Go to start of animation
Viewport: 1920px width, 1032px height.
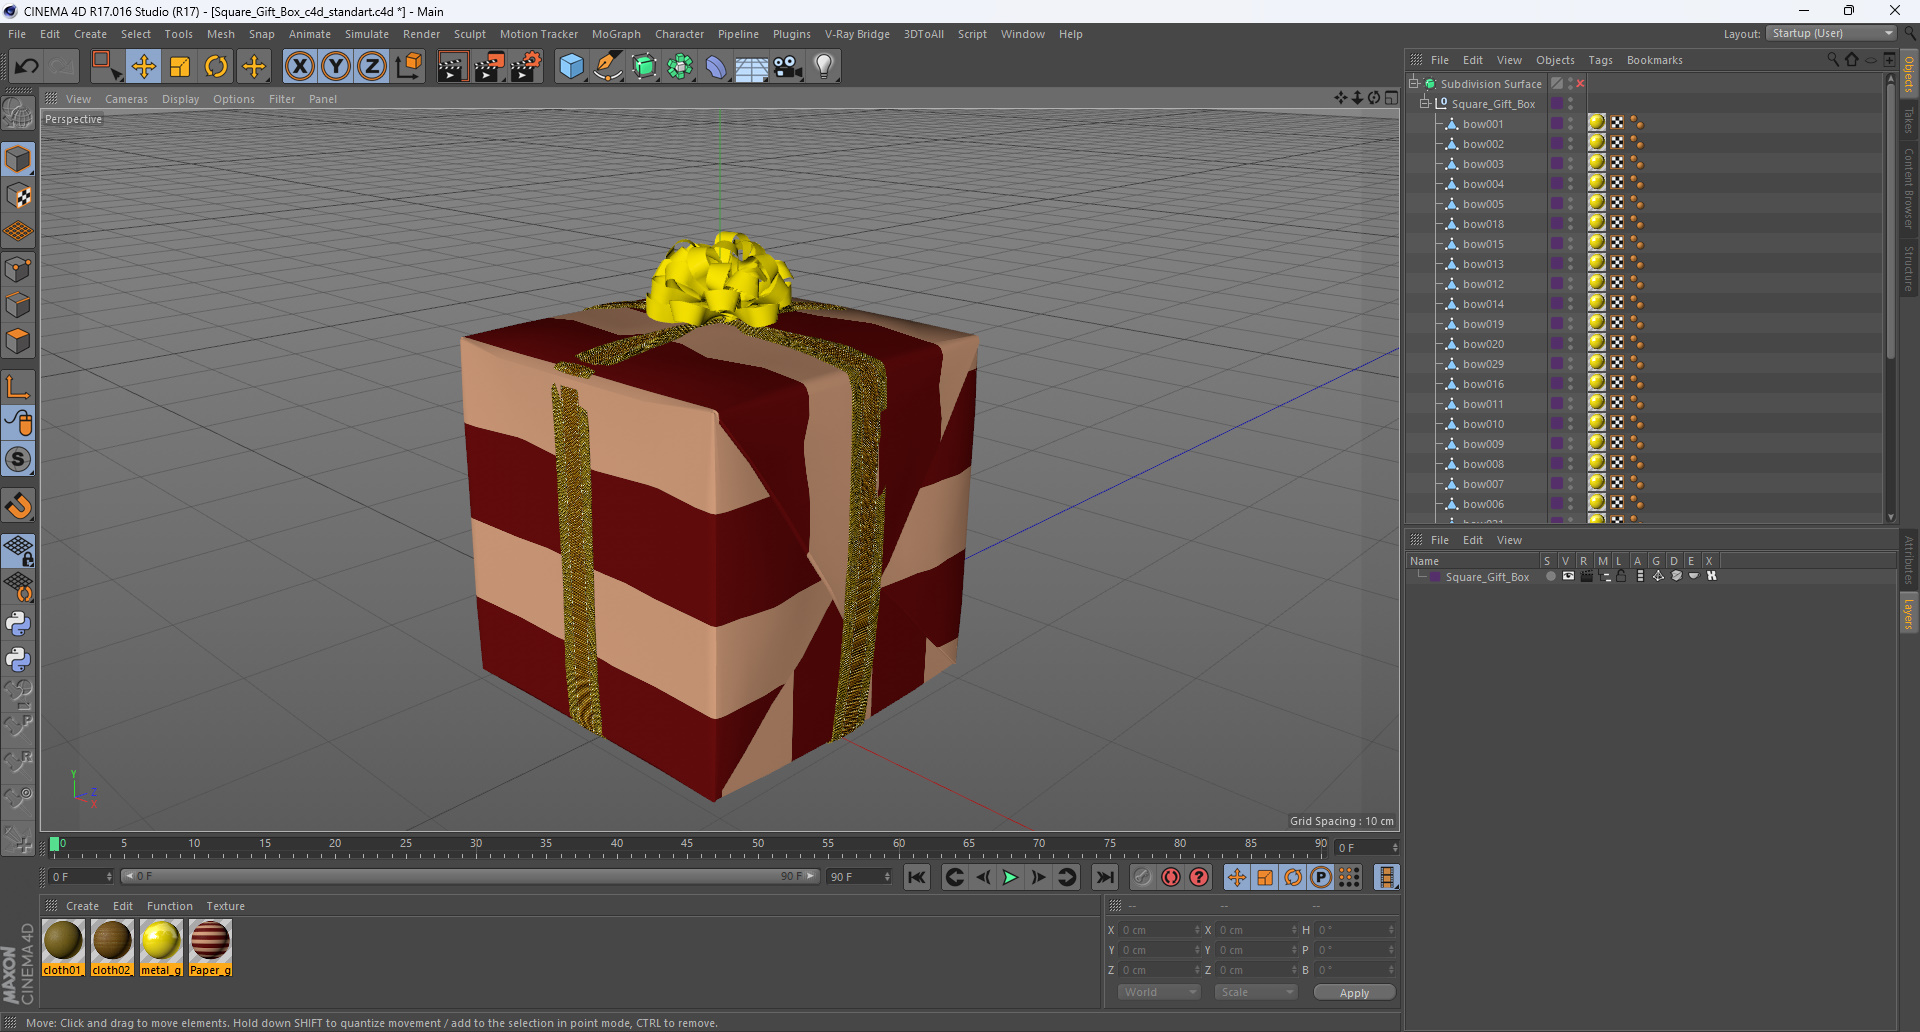point(916,877)
